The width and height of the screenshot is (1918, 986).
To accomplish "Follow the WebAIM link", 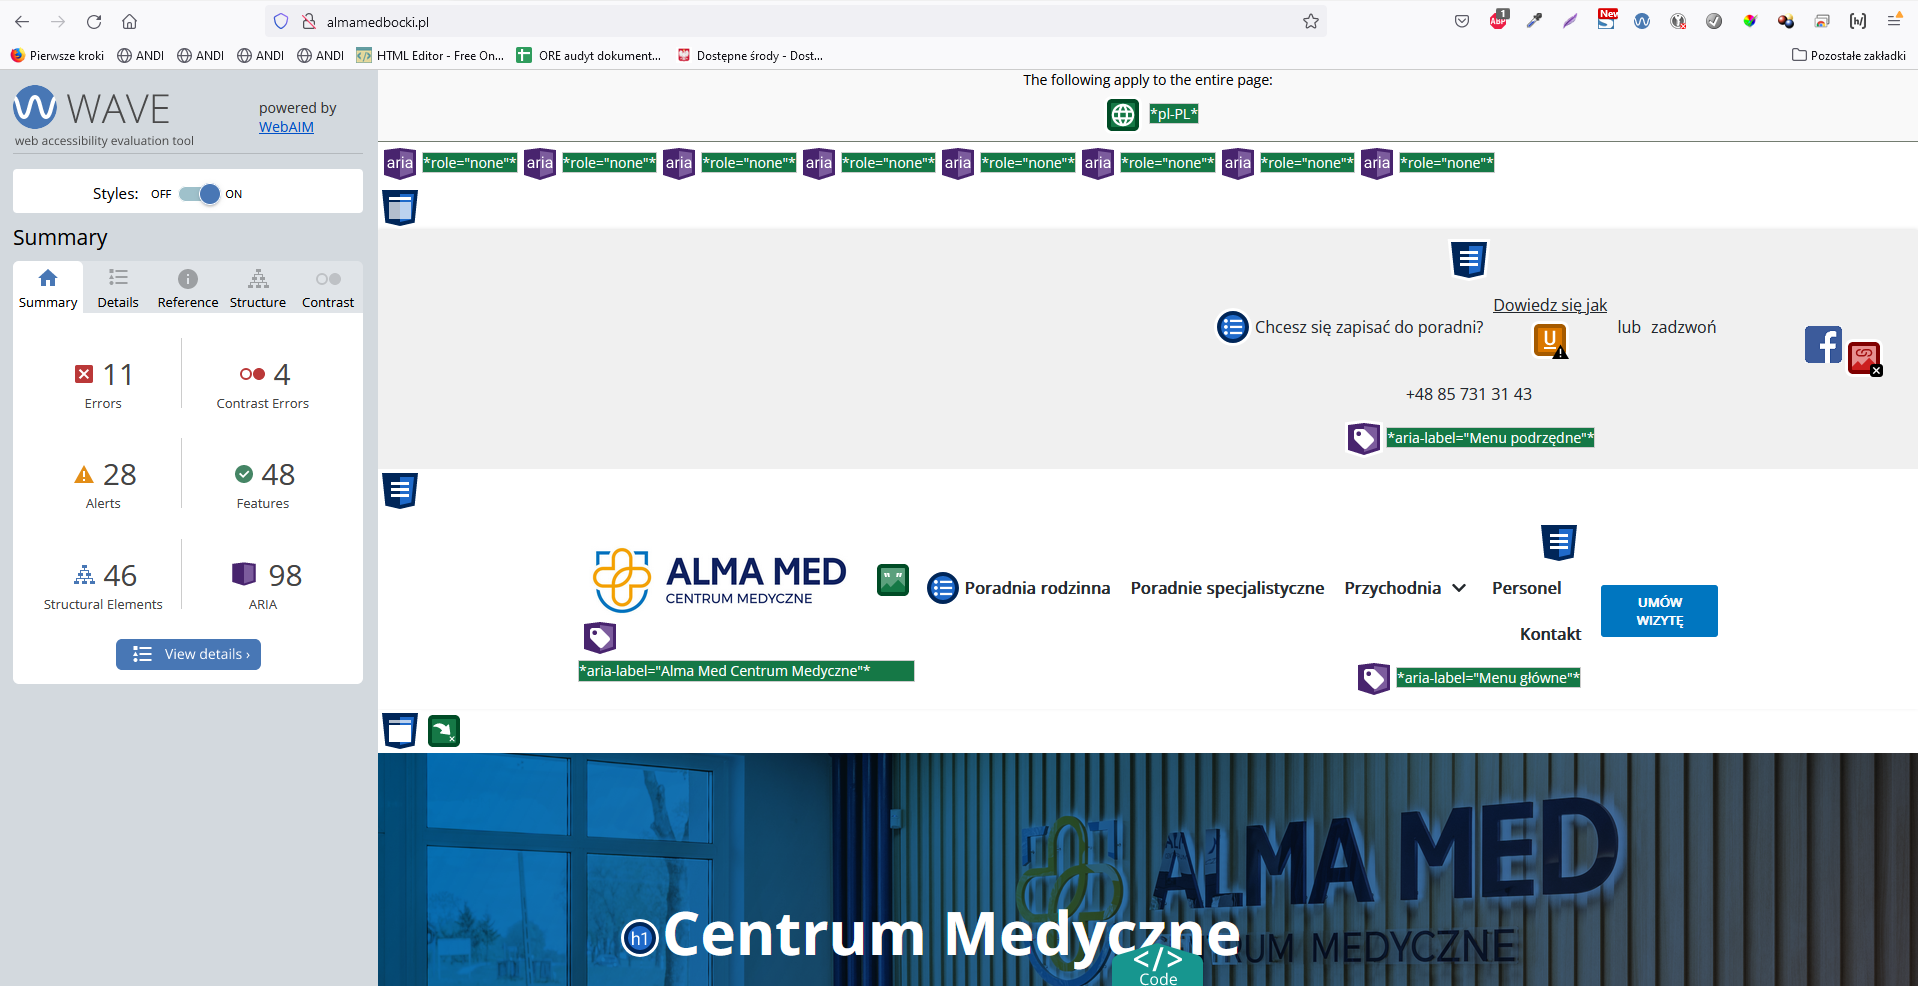I will (286, 127).
